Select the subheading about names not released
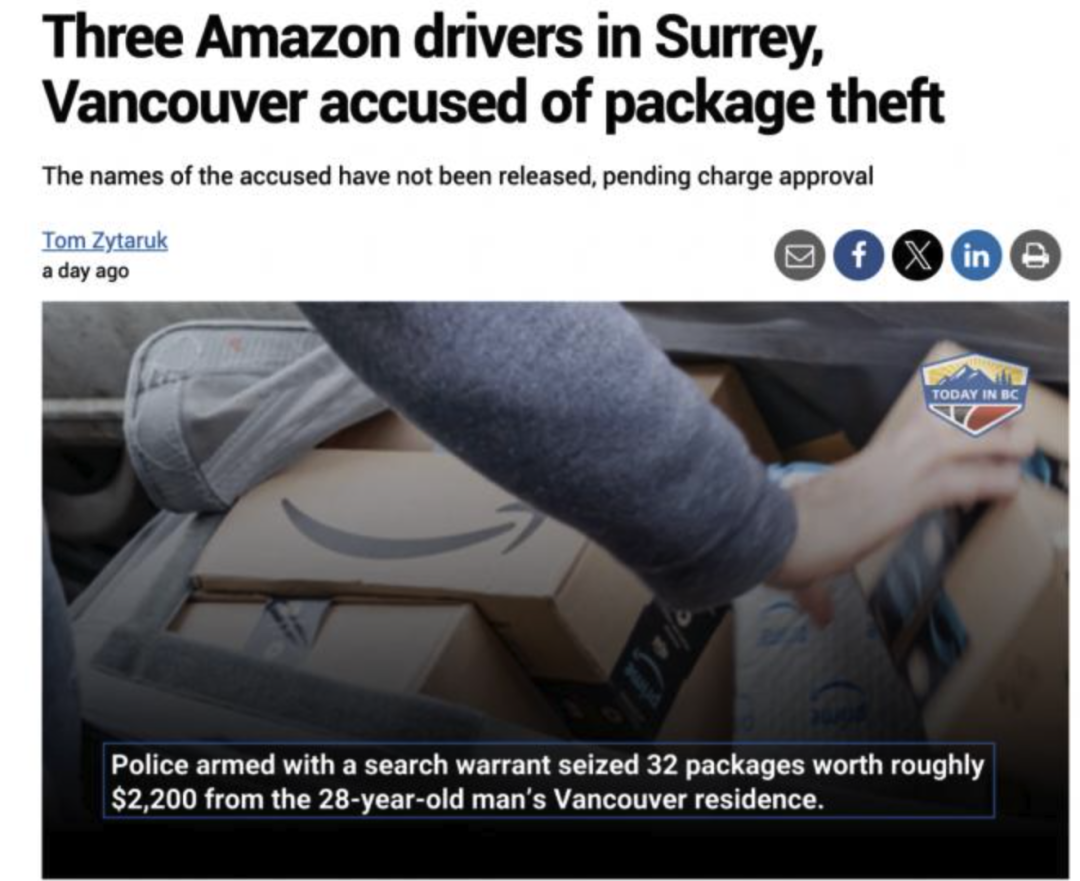This screenshot has width=1080, height=881. point(457,176)
